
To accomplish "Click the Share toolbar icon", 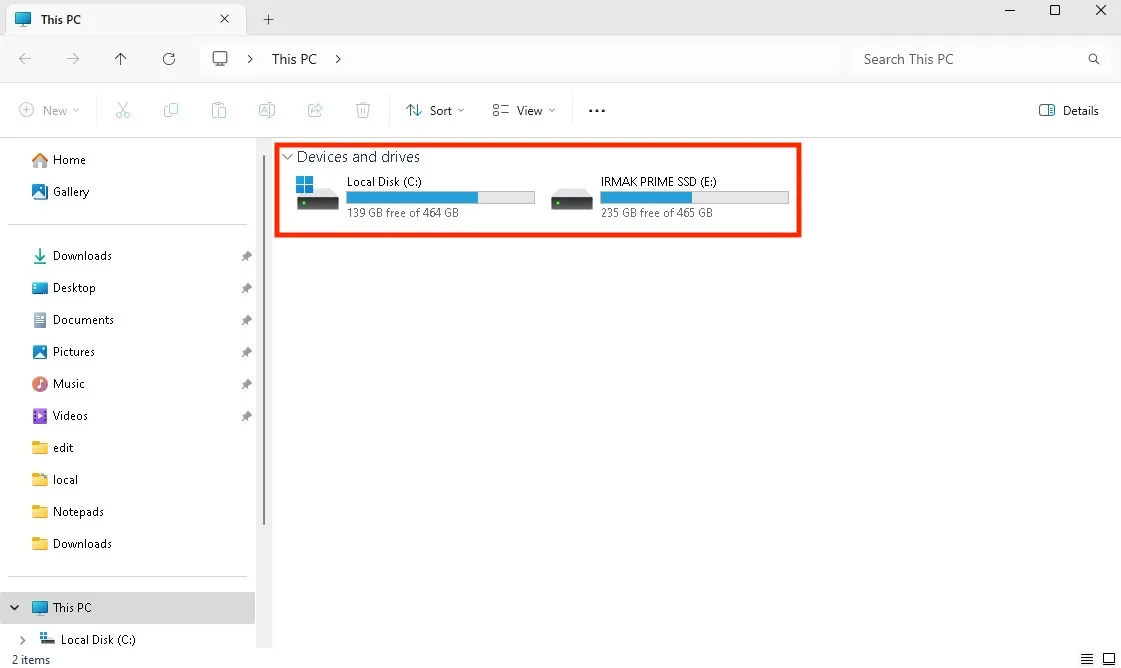I will point(315,110).
